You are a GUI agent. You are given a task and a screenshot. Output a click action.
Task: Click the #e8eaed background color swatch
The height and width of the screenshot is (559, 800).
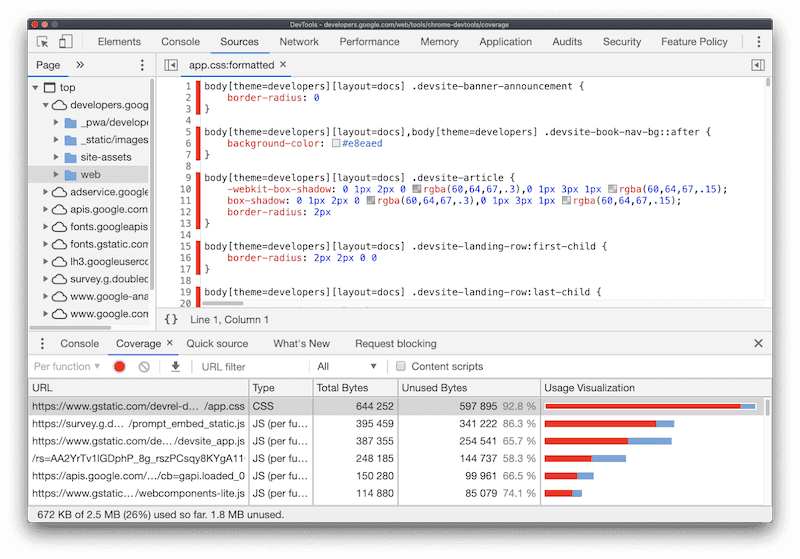(335, 144)
